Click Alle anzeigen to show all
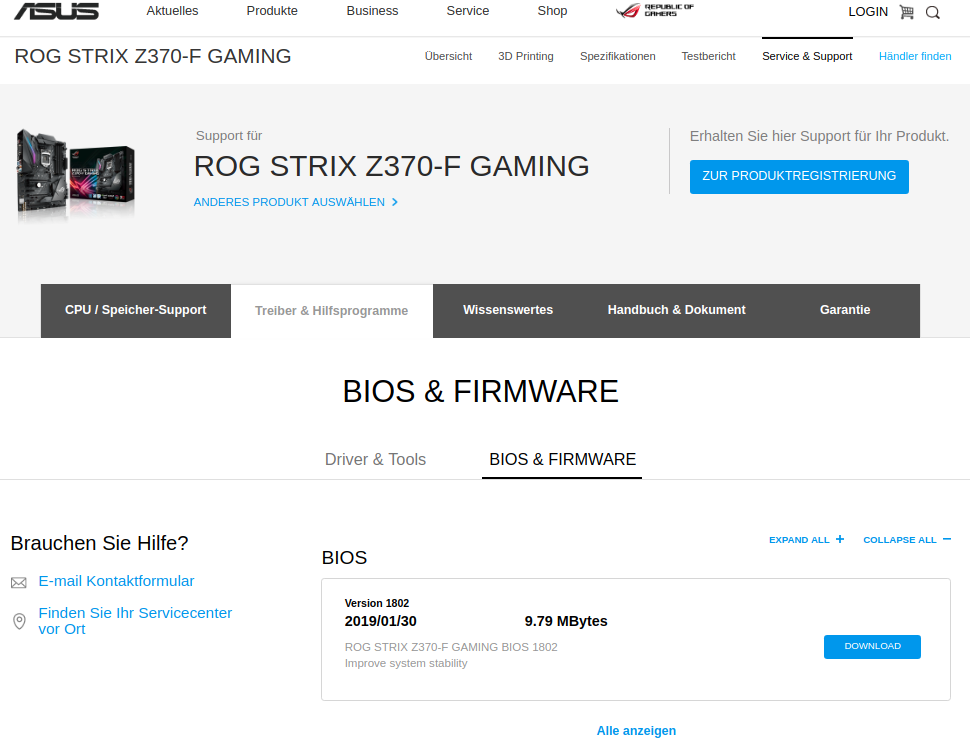The image size is (970, 750). [x=636, y=731]
